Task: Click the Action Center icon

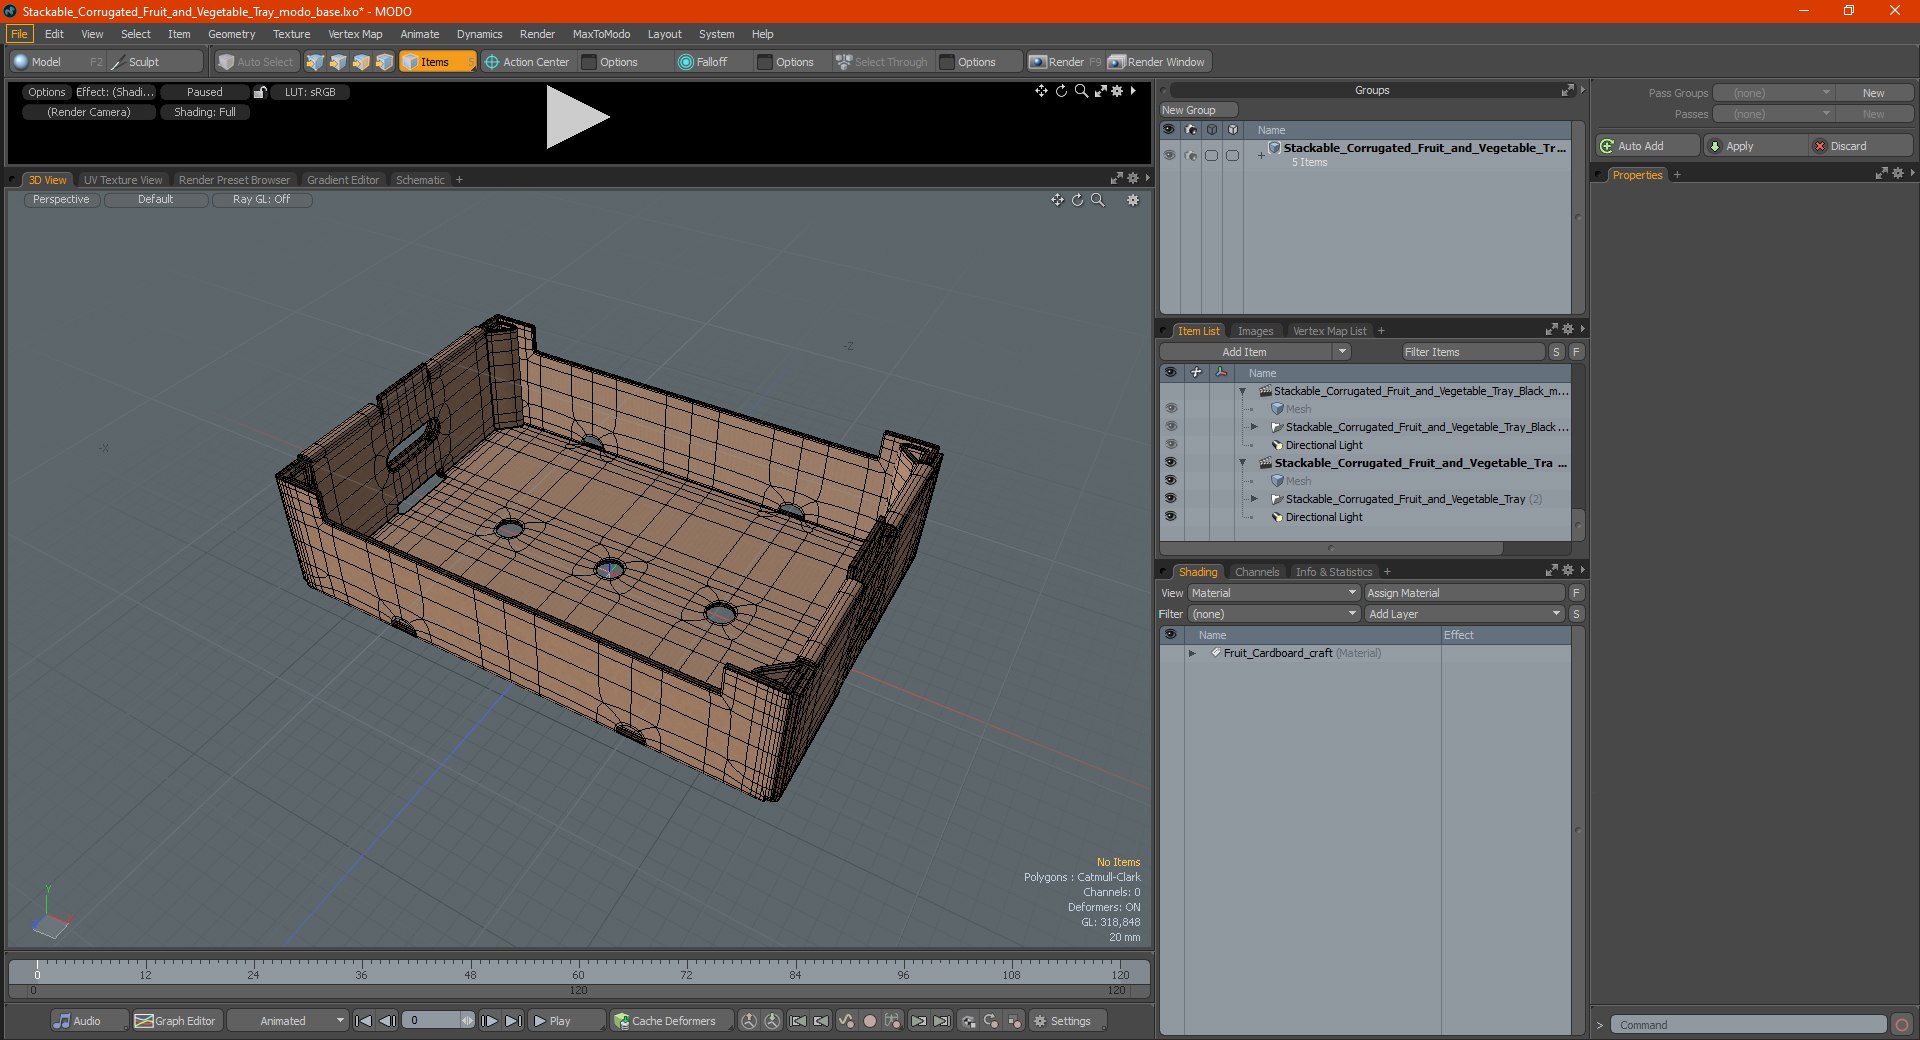Action: [x=492, y=62]
